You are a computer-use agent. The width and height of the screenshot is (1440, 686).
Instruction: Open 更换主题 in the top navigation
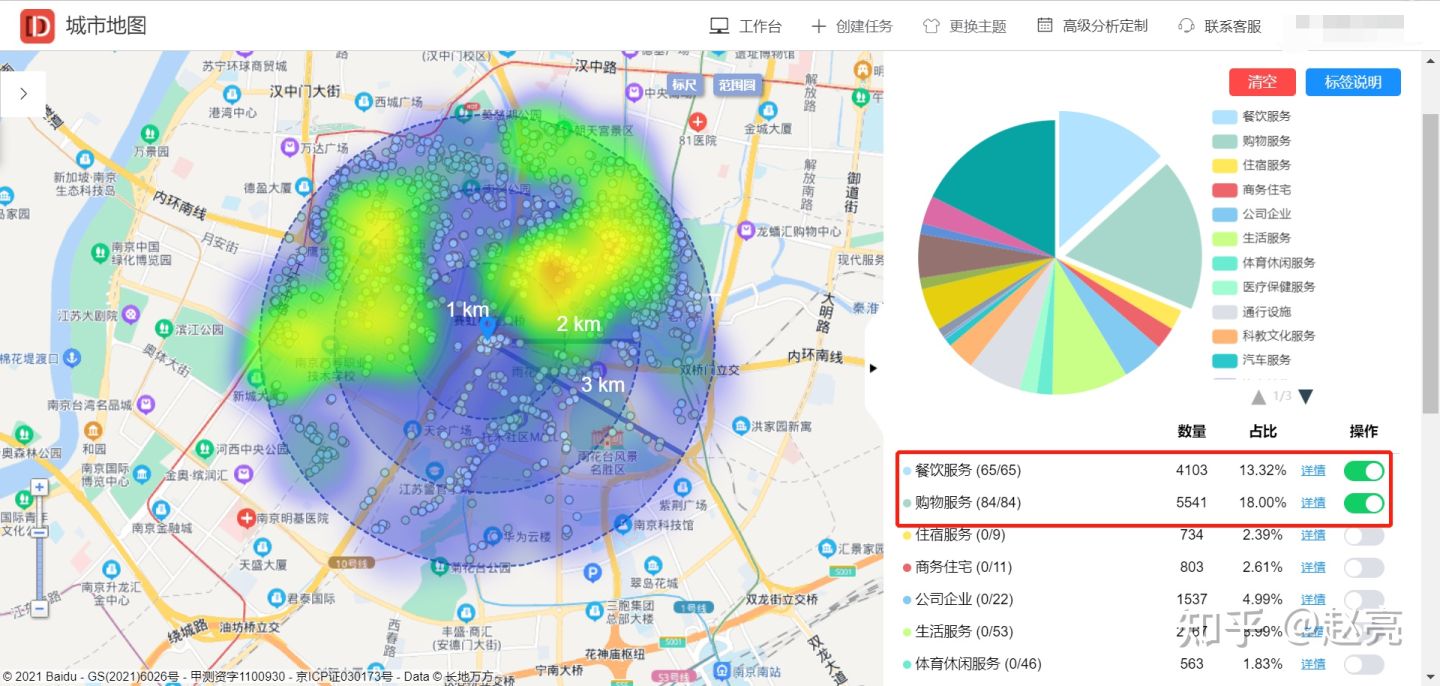point(964,26)
